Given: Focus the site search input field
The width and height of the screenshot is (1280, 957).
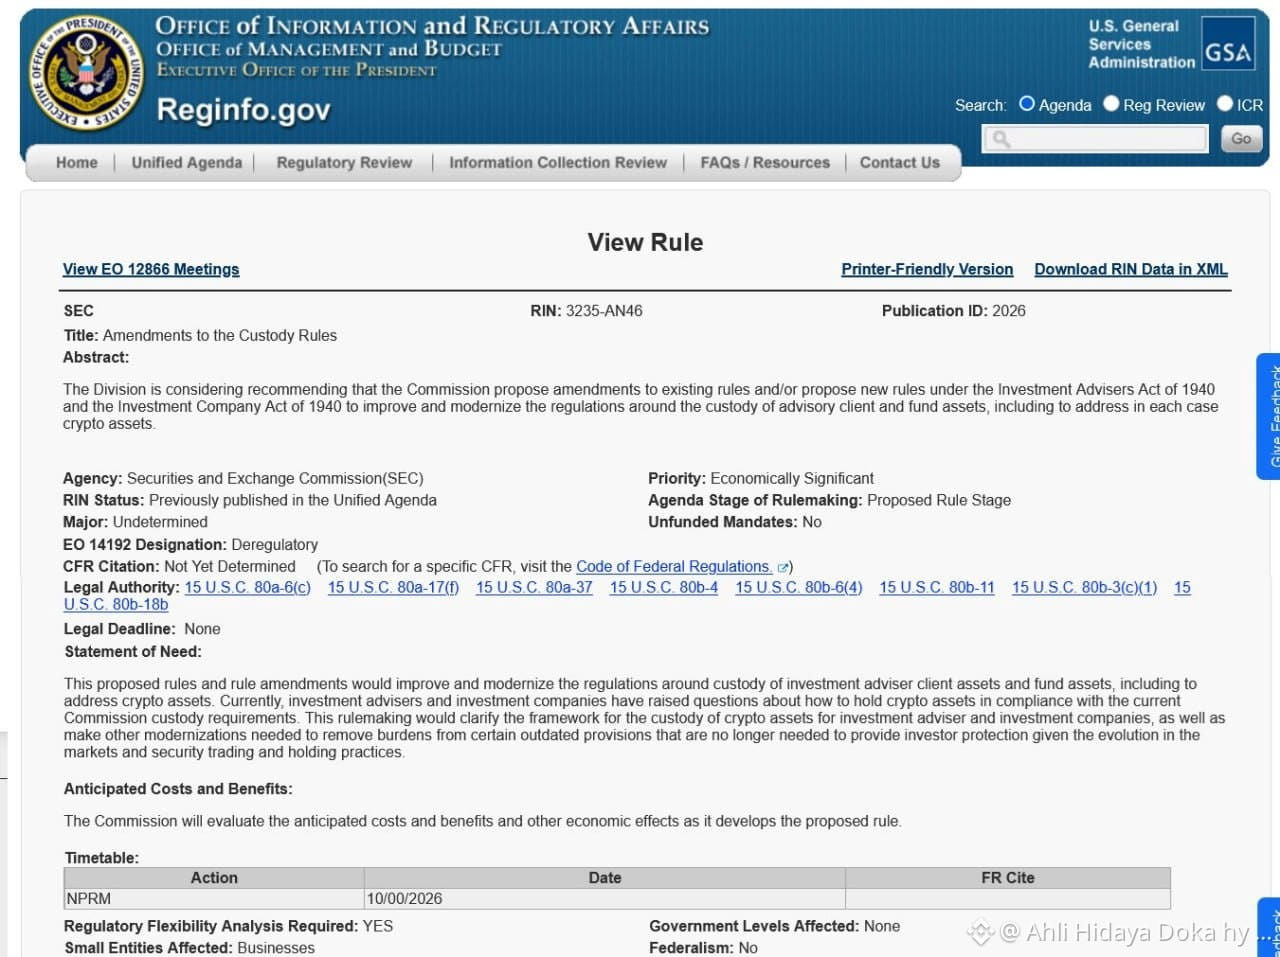Looking at the screenshot, I should point(1095,139).
